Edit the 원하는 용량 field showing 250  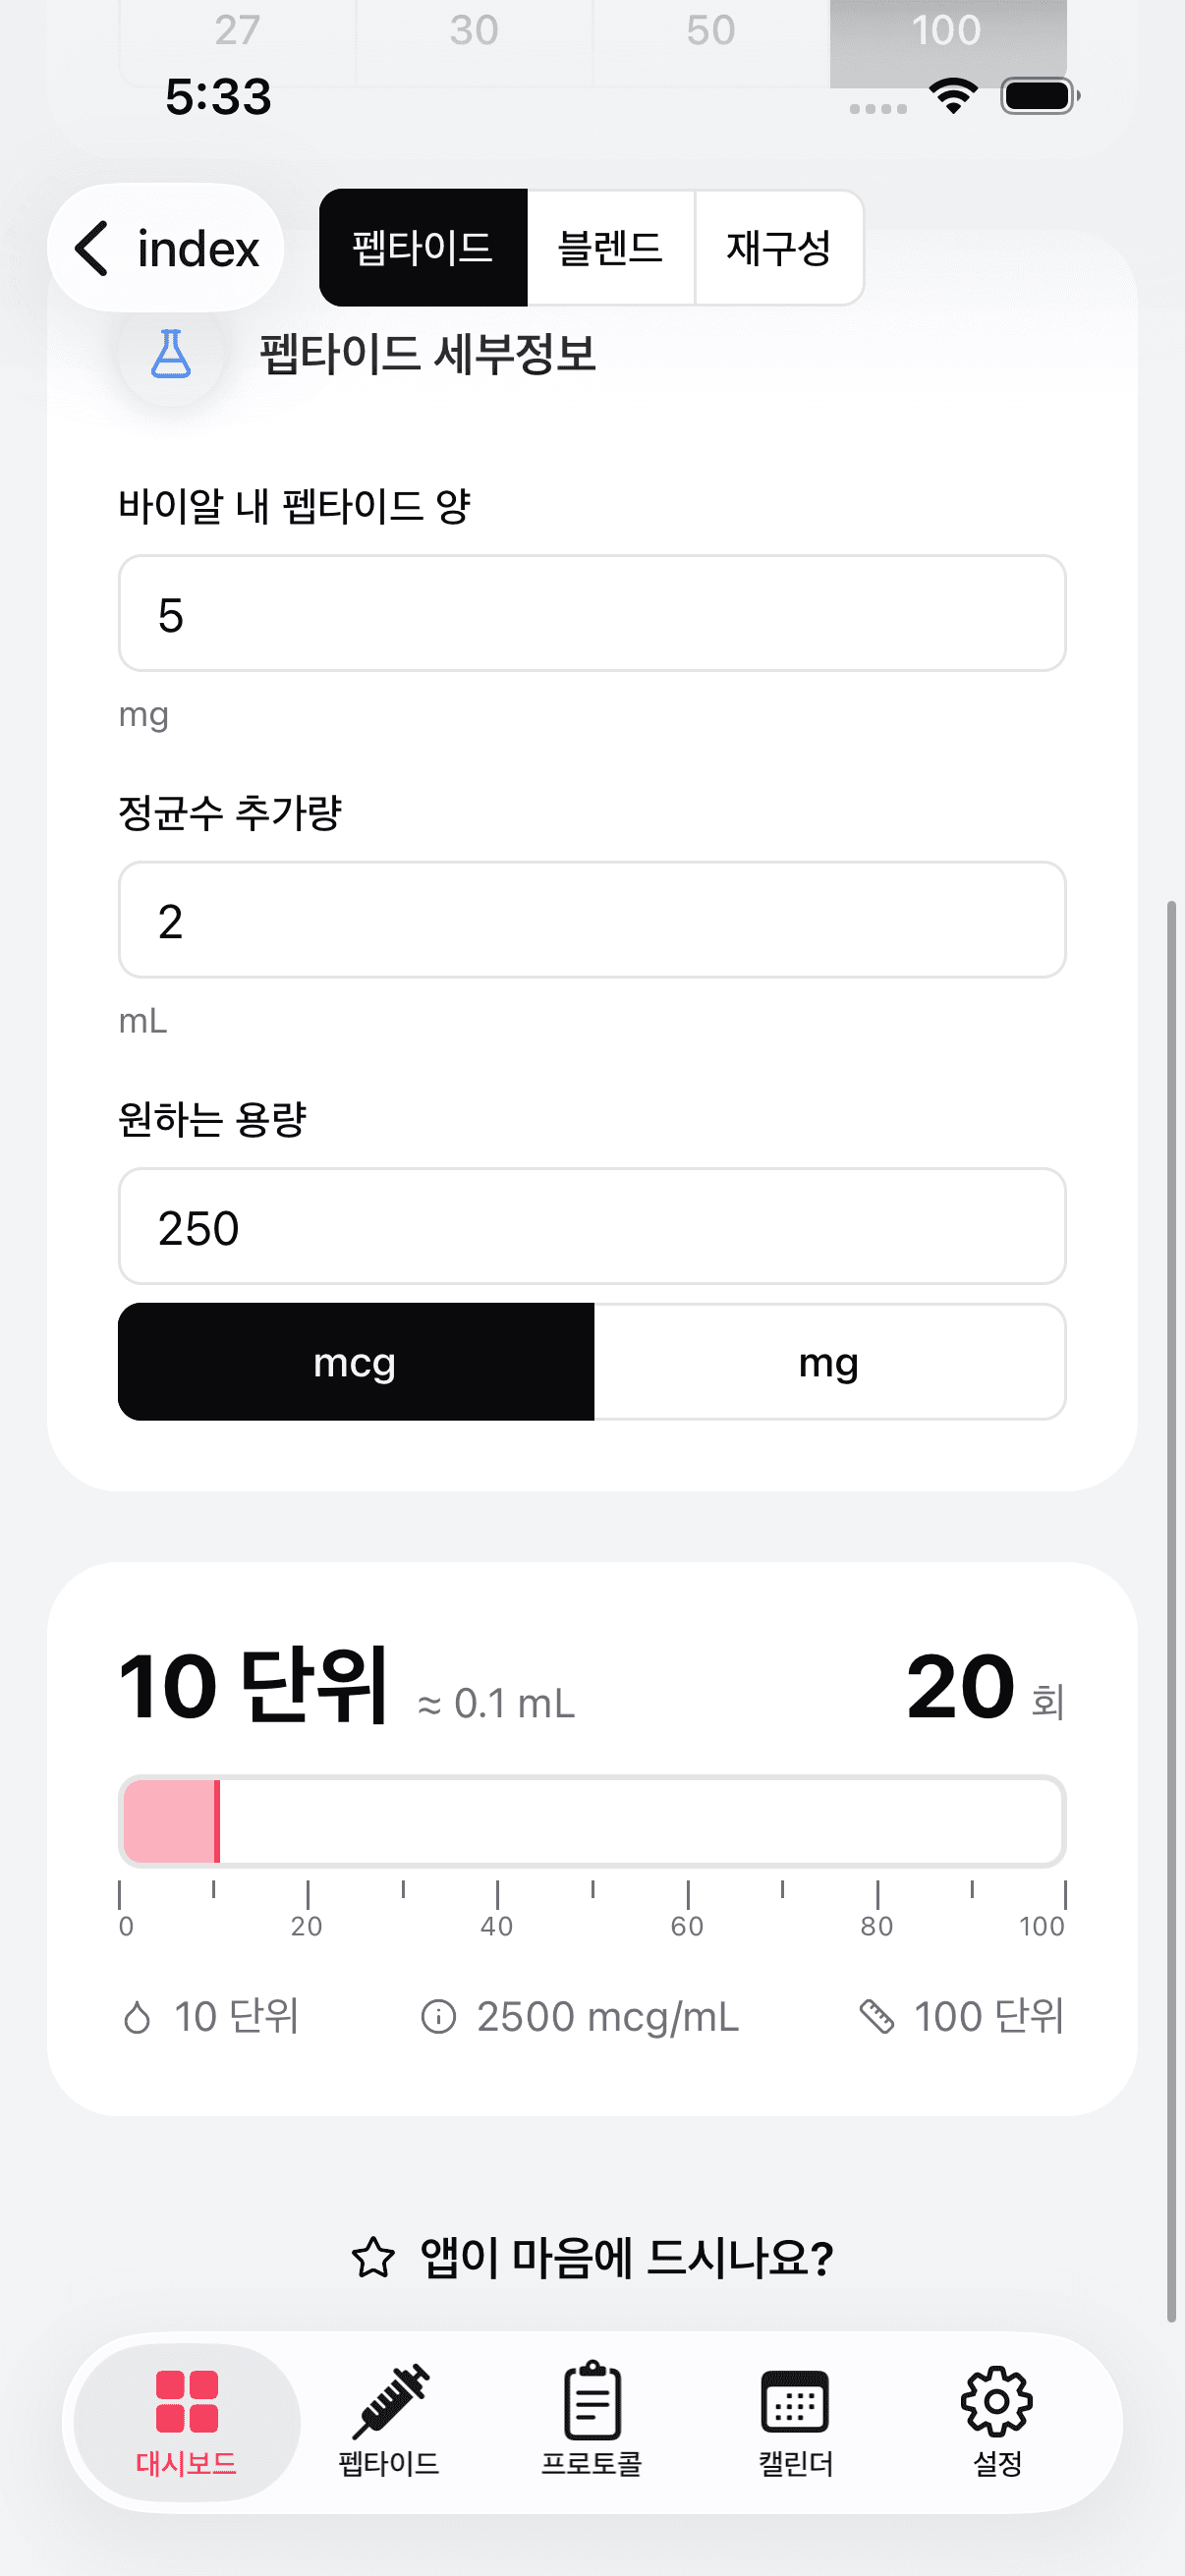point(592,1227)
